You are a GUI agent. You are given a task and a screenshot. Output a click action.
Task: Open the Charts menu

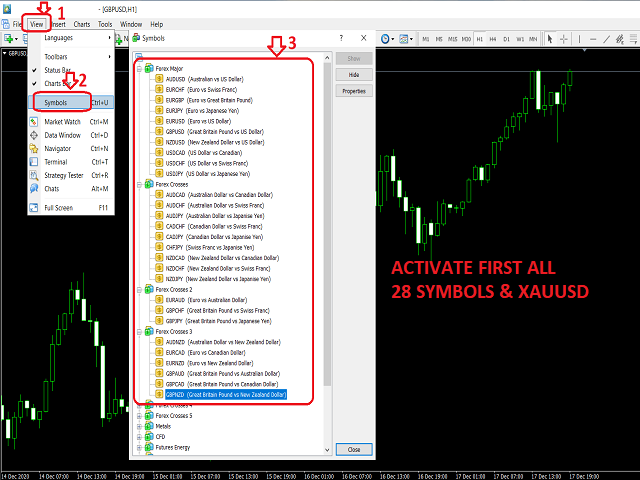(x=81, y=23)
